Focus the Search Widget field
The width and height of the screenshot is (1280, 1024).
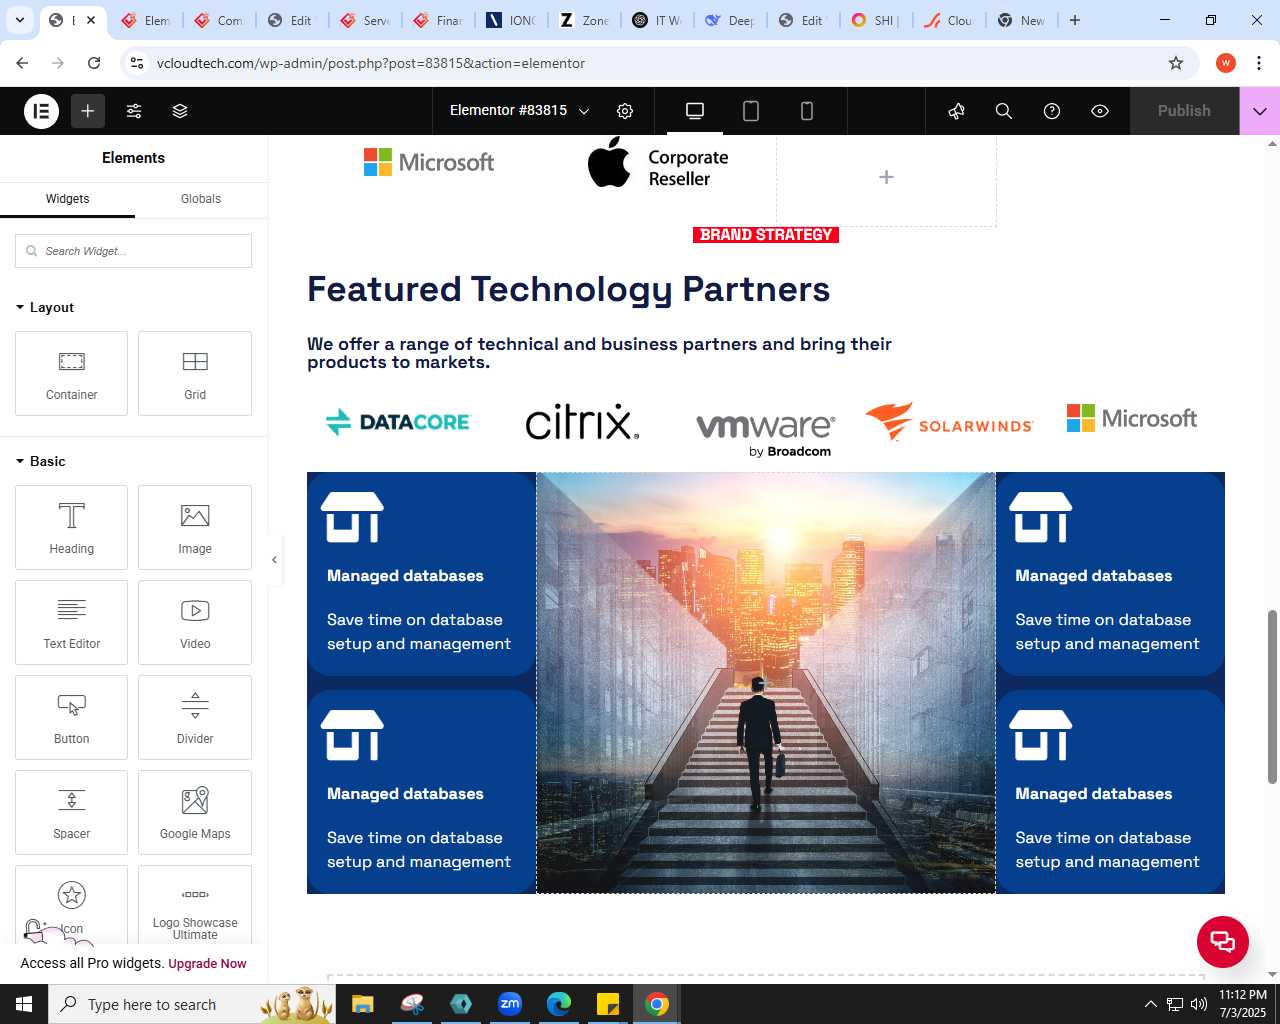[x=133, y=251]
